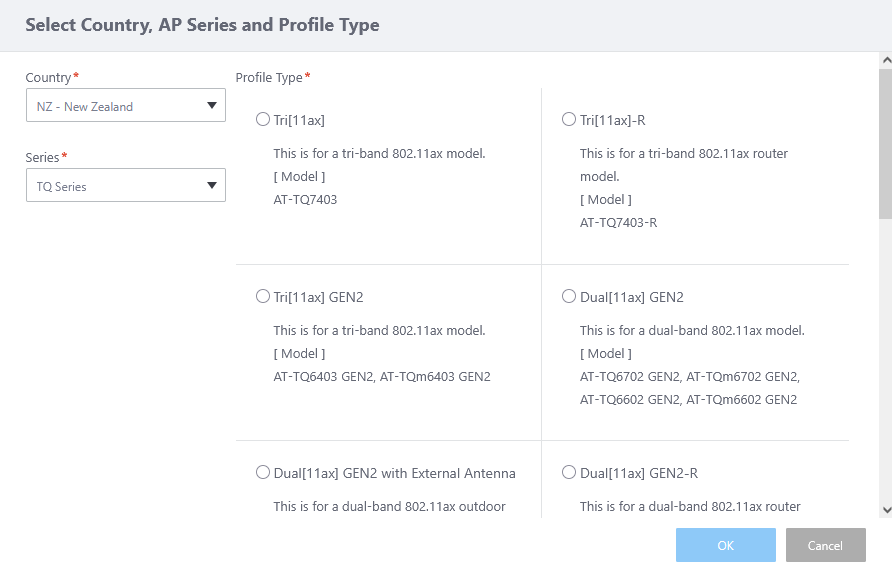Pick the Tri[11ax] GEN2 radio option
This screenshot has height=583, width=892.
(263, 297)
